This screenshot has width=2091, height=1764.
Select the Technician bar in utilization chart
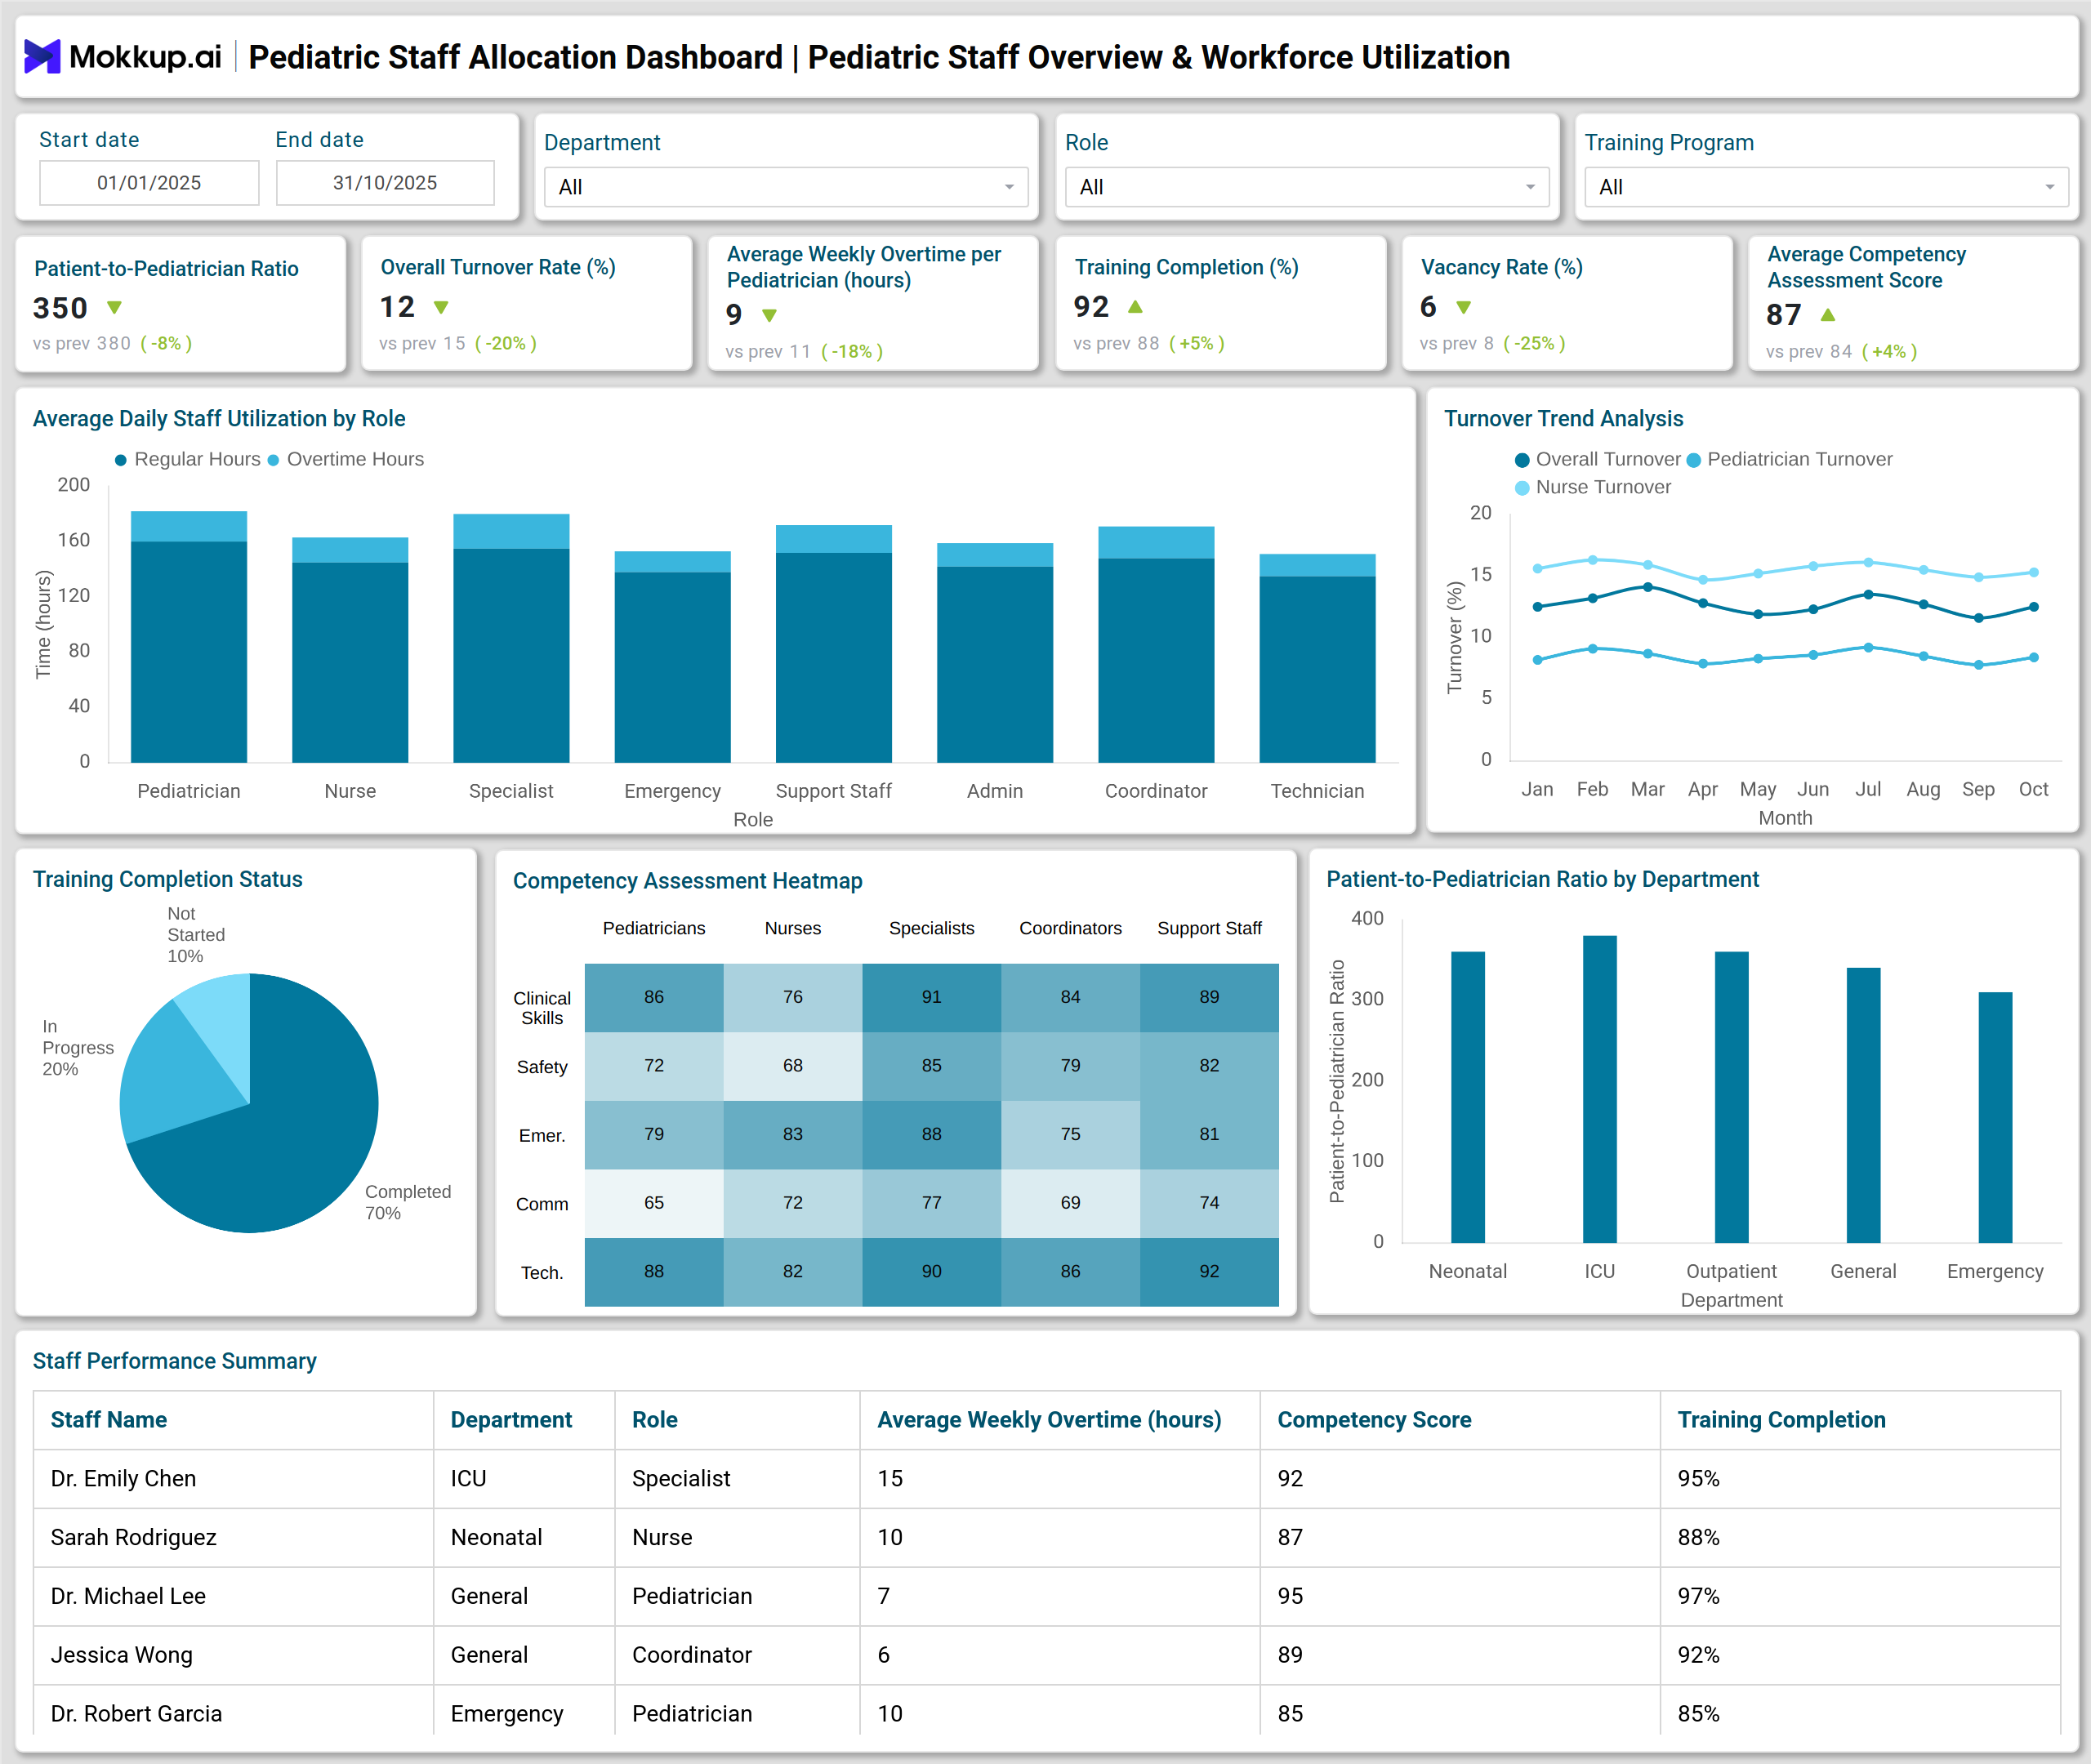pos(1317,658)
